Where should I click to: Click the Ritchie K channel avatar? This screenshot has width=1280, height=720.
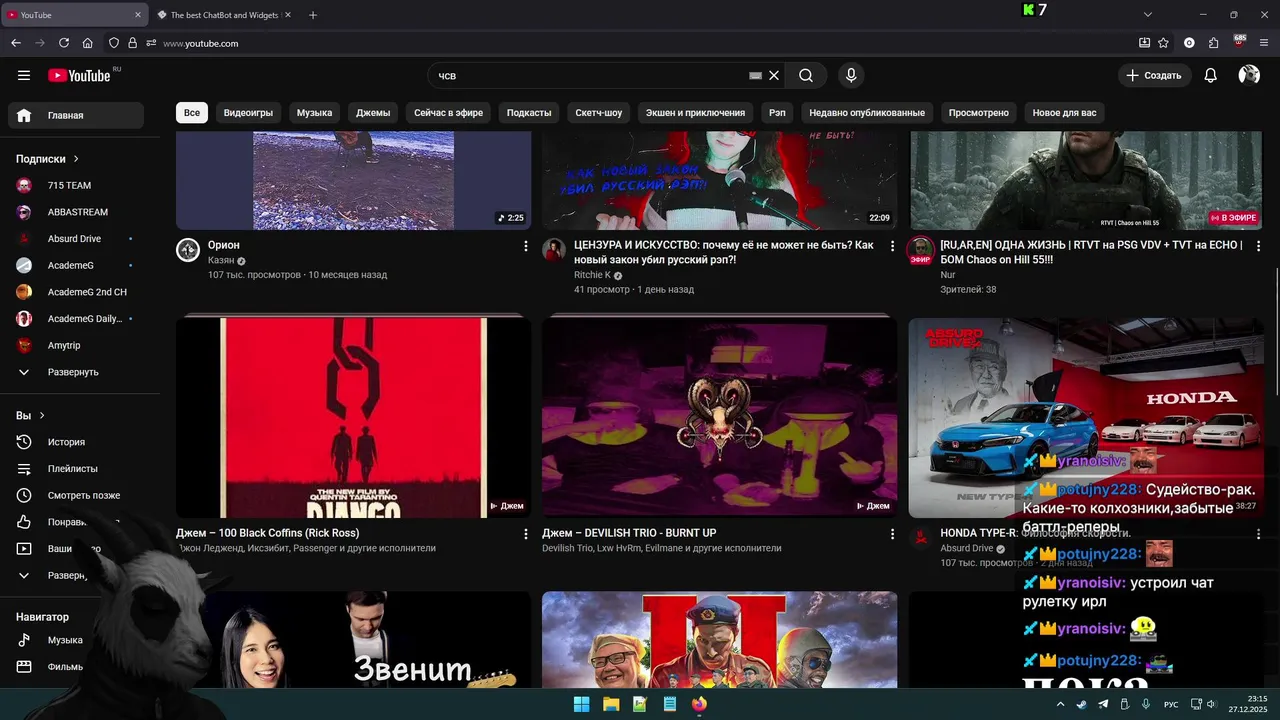pyautogui.click(x=554, y=250)
